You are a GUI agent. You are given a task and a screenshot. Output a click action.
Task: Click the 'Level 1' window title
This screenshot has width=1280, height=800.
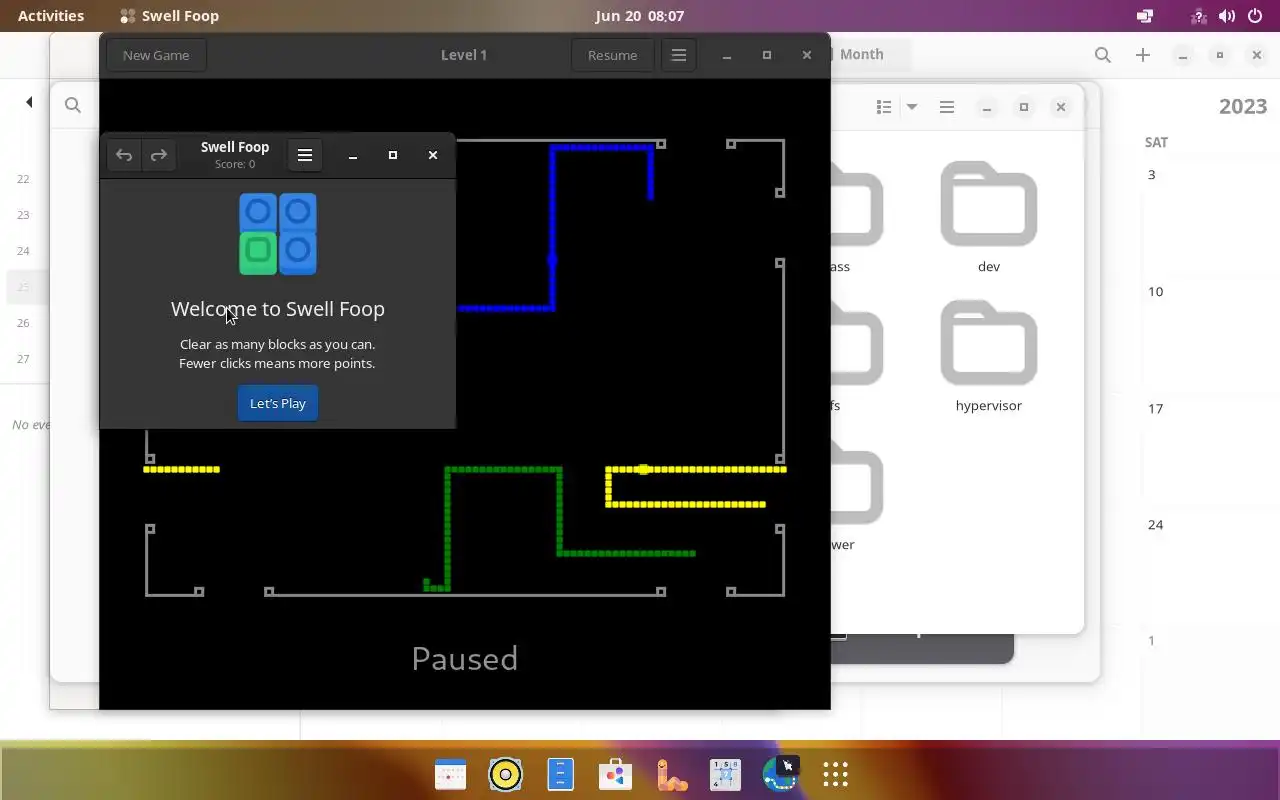coord(464,55)
